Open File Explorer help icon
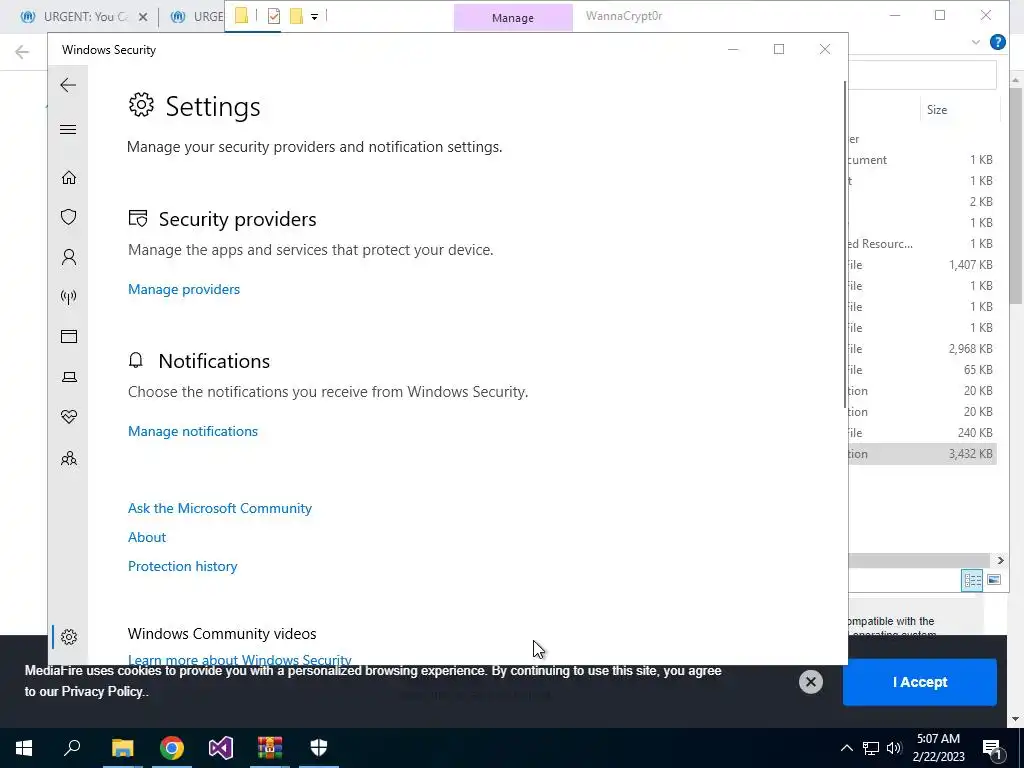 tap(997, 42)
